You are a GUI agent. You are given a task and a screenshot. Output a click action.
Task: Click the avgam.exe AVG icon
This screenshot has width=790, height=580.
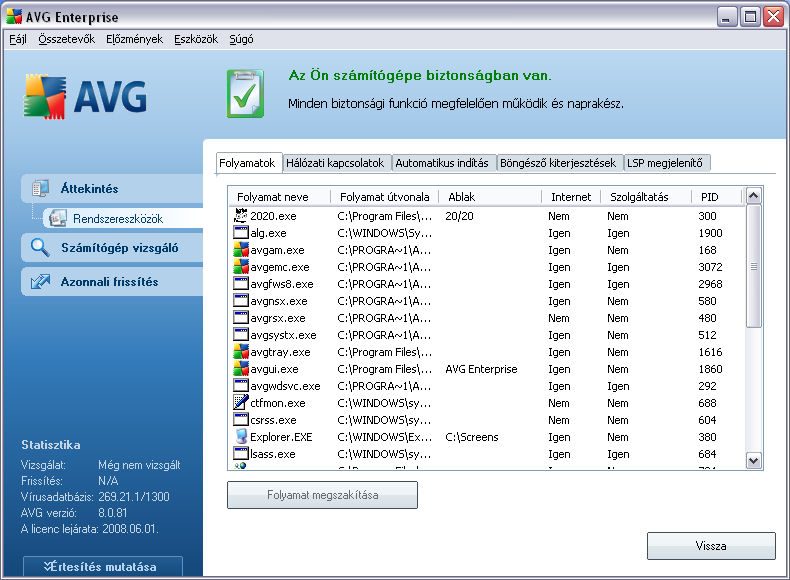click(x=241, y=250)
